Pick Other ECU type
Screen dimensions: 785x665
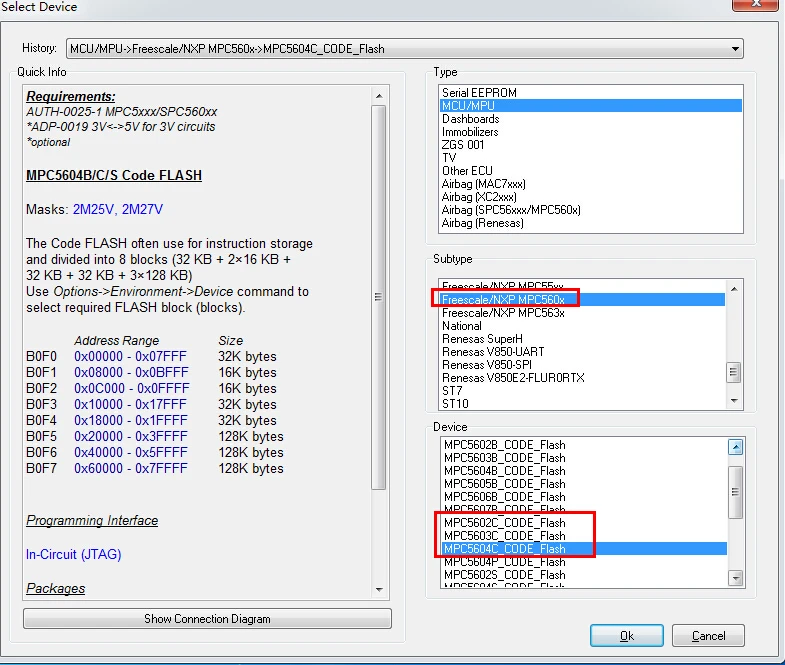coord(591,171)
